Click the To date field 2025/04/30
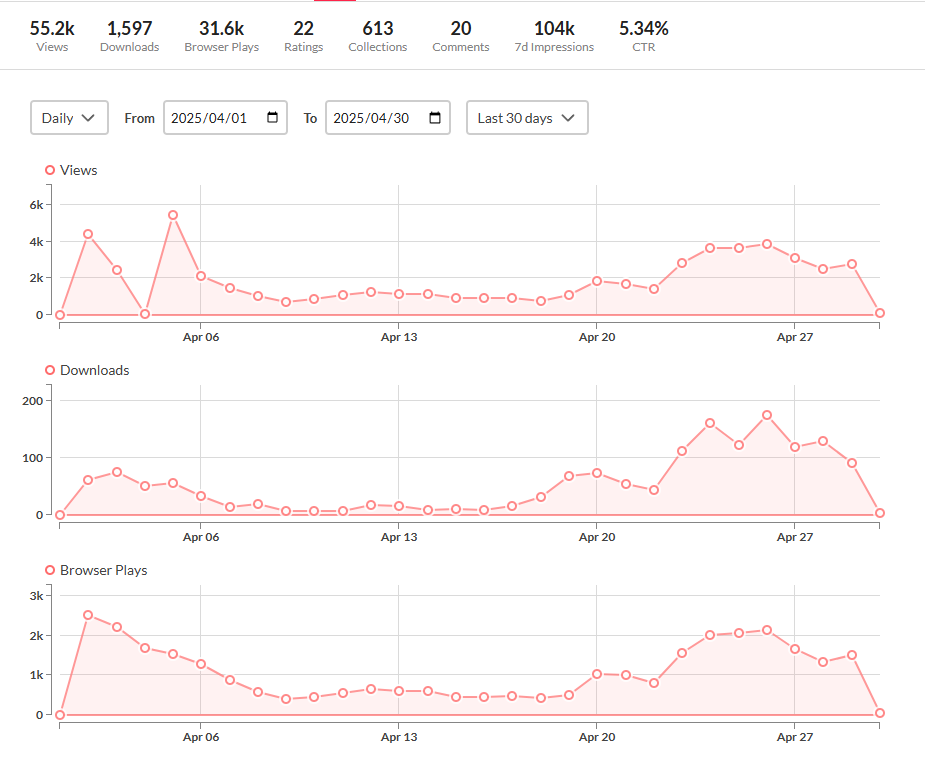Viewport: 925px width, 758px height. point(374,118)
